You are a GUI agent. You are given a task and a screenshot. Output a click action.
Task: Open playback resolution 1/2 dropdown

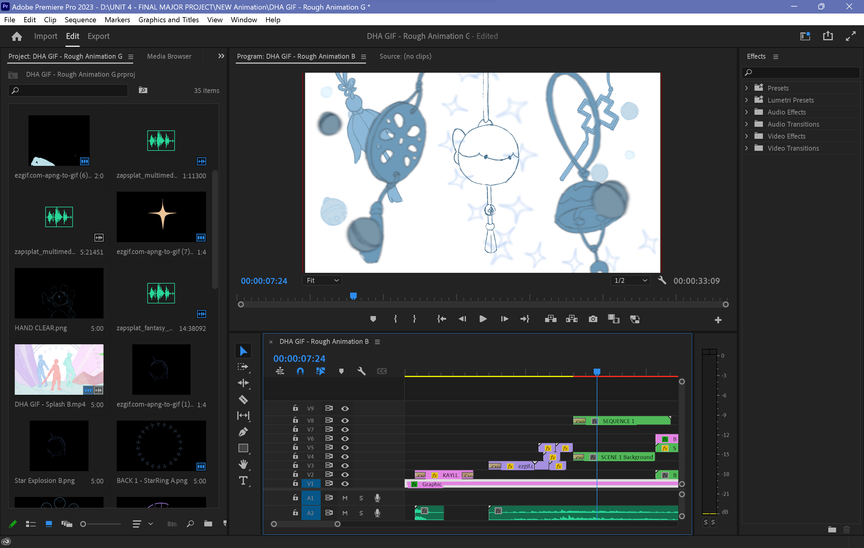(631, 281)
